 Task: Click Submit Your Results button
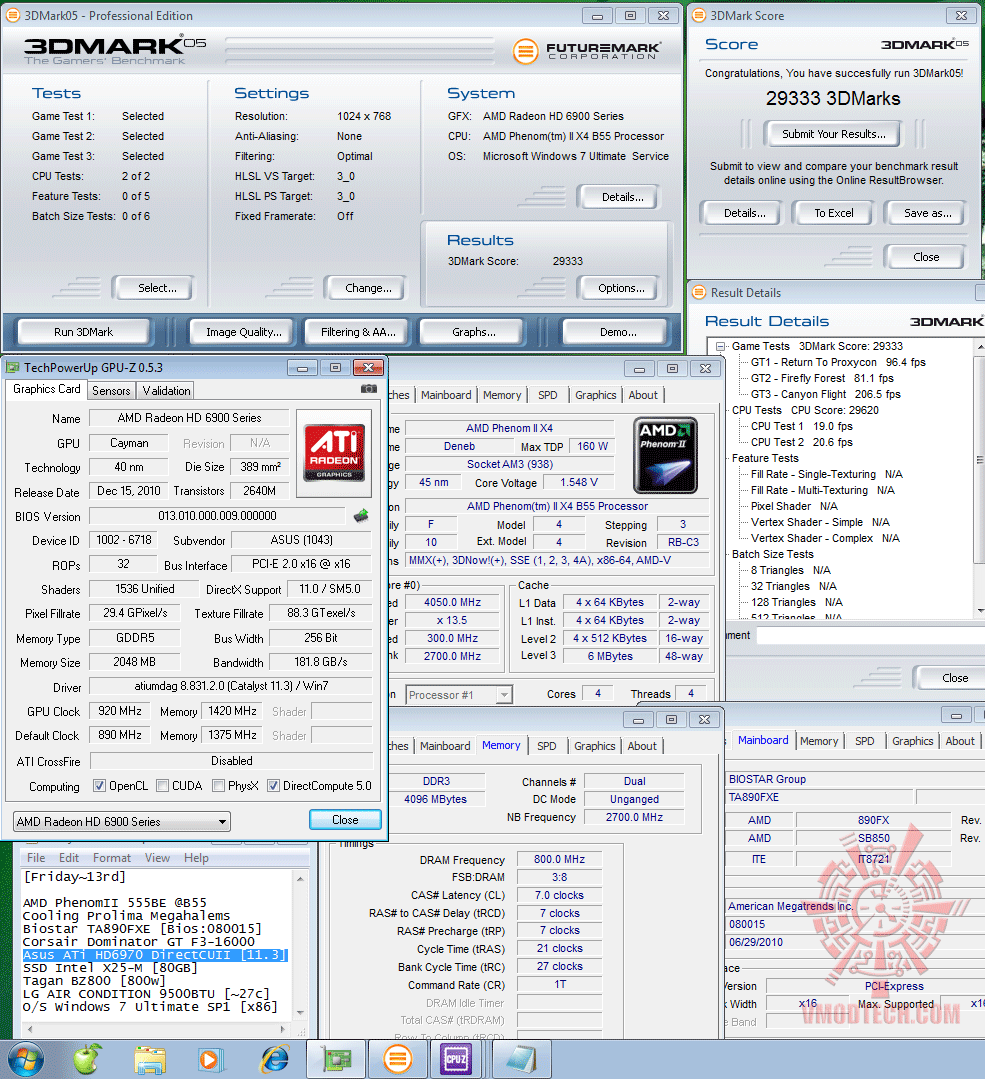834,134
